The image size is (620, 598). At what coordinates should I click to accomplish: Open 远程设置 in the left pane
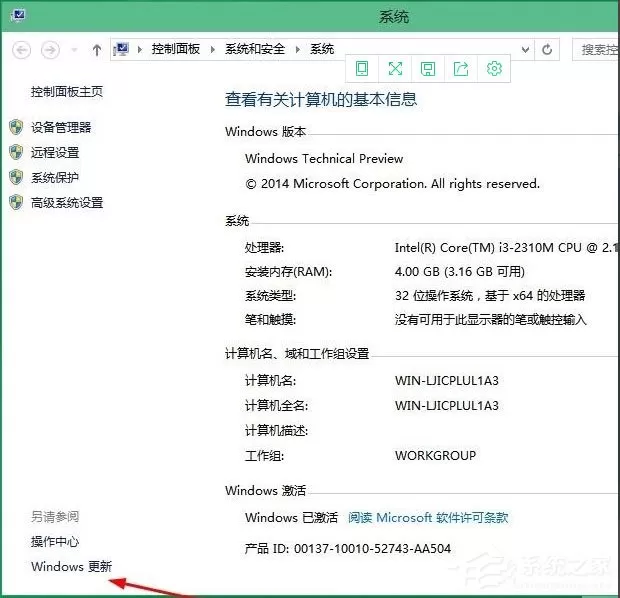click(55, 152)
